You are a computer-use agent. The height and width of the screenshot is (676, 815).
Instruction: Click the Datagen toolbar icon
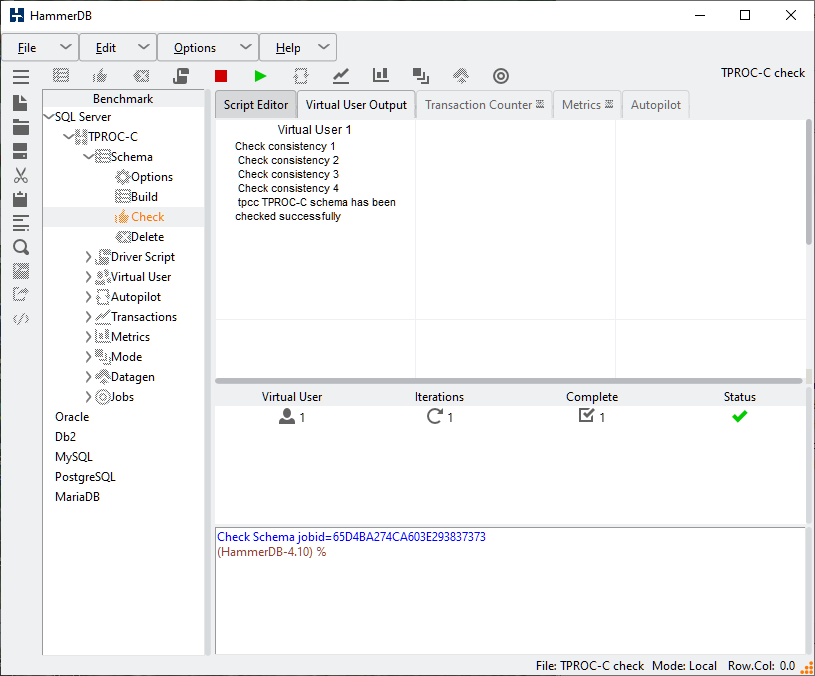click(461, 76)
